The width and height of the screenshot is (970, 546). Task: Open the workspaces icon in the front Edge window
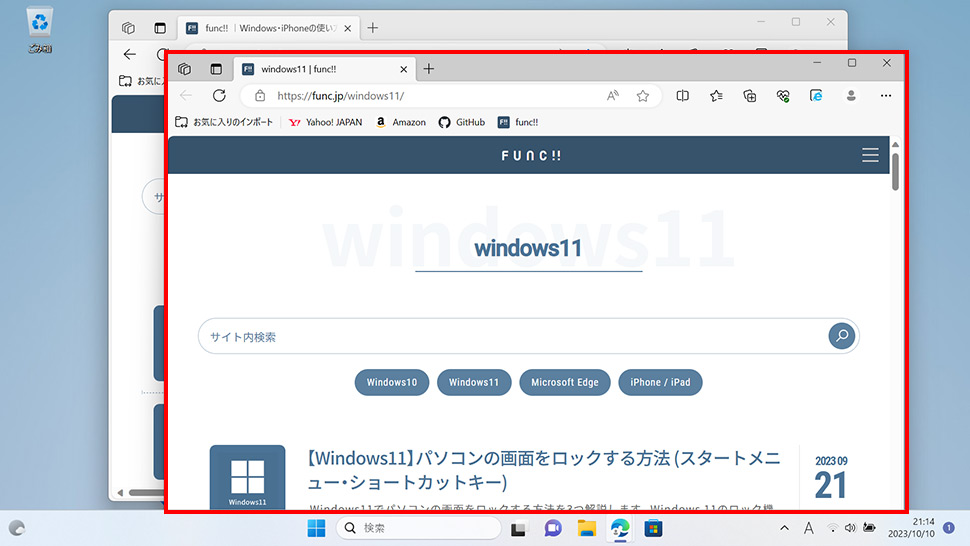tap(184, 69)
